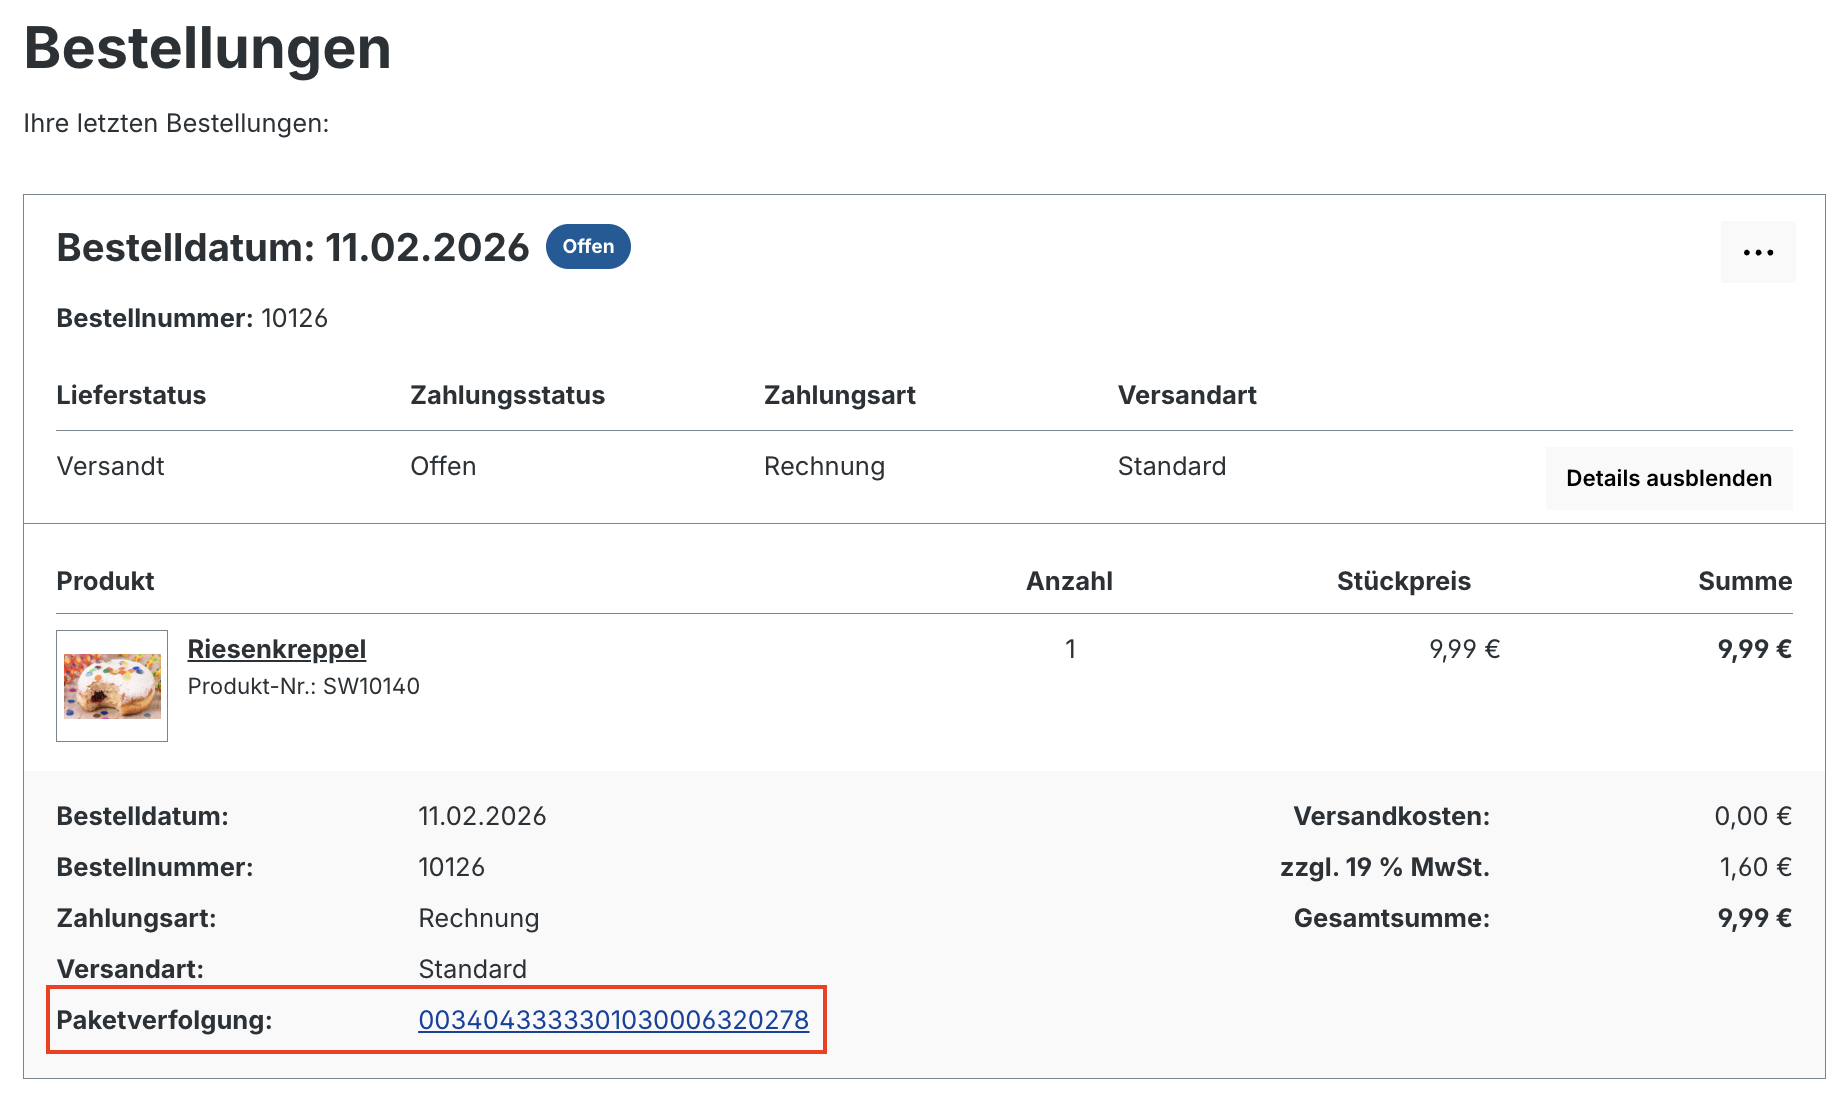Click the blue Offen status badge

tap(588, 247)
